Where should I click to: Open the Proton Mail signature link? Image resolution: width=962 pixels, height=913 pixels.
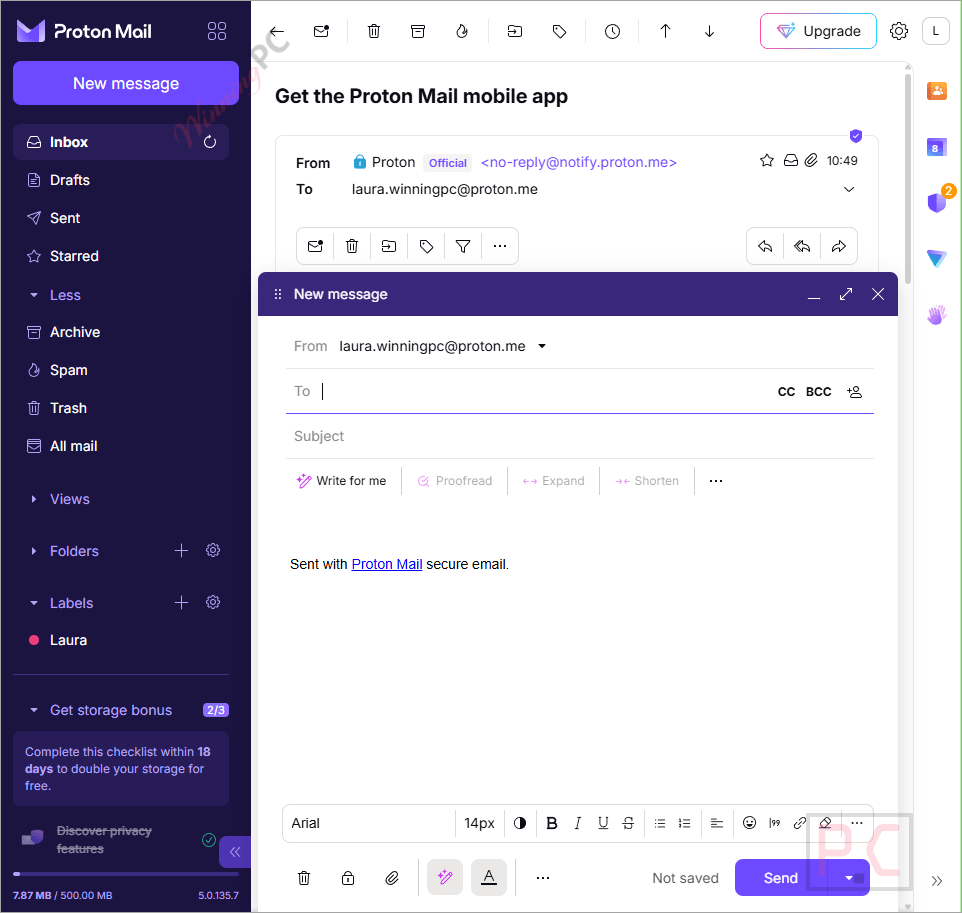pyautogui.click(x=387, y=564)
